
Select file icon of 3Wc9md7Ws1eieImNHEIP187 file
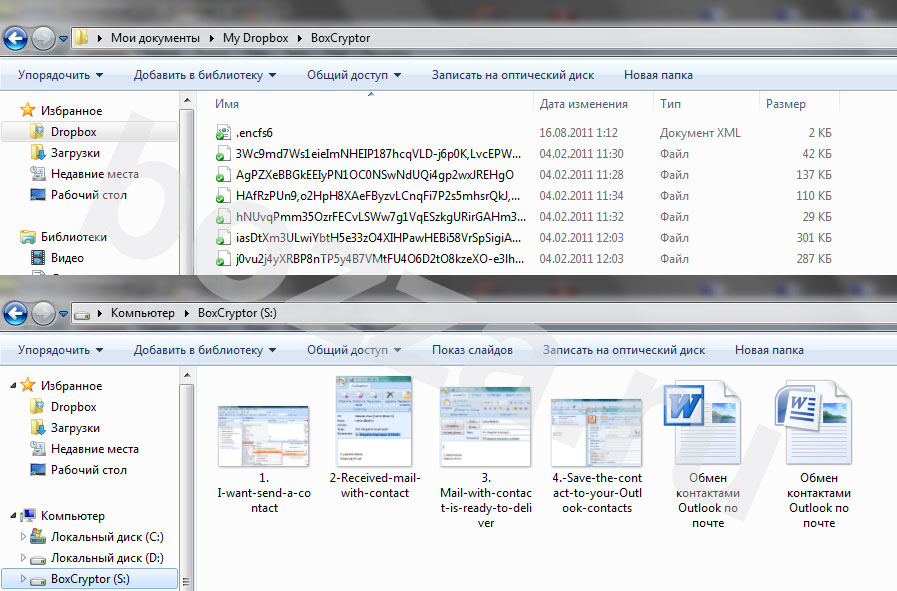tap(223, 154)
